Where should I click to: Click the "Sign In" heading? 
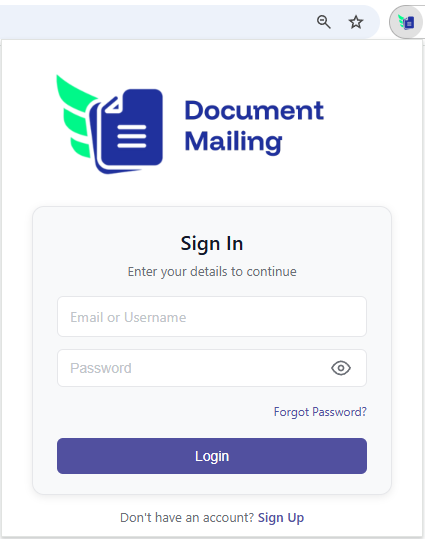[x=212, y=244]
